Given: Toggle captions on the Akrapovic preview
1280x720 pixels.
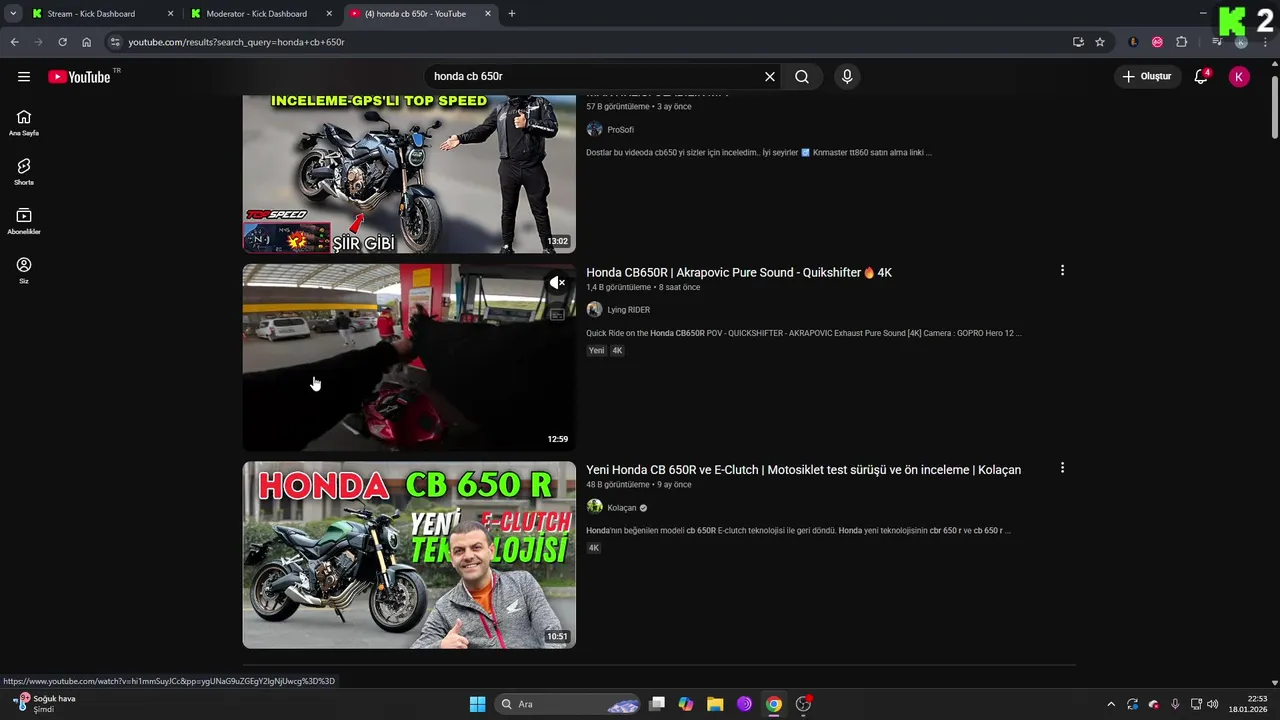Looking at the screenshot, I should [557, 314].
